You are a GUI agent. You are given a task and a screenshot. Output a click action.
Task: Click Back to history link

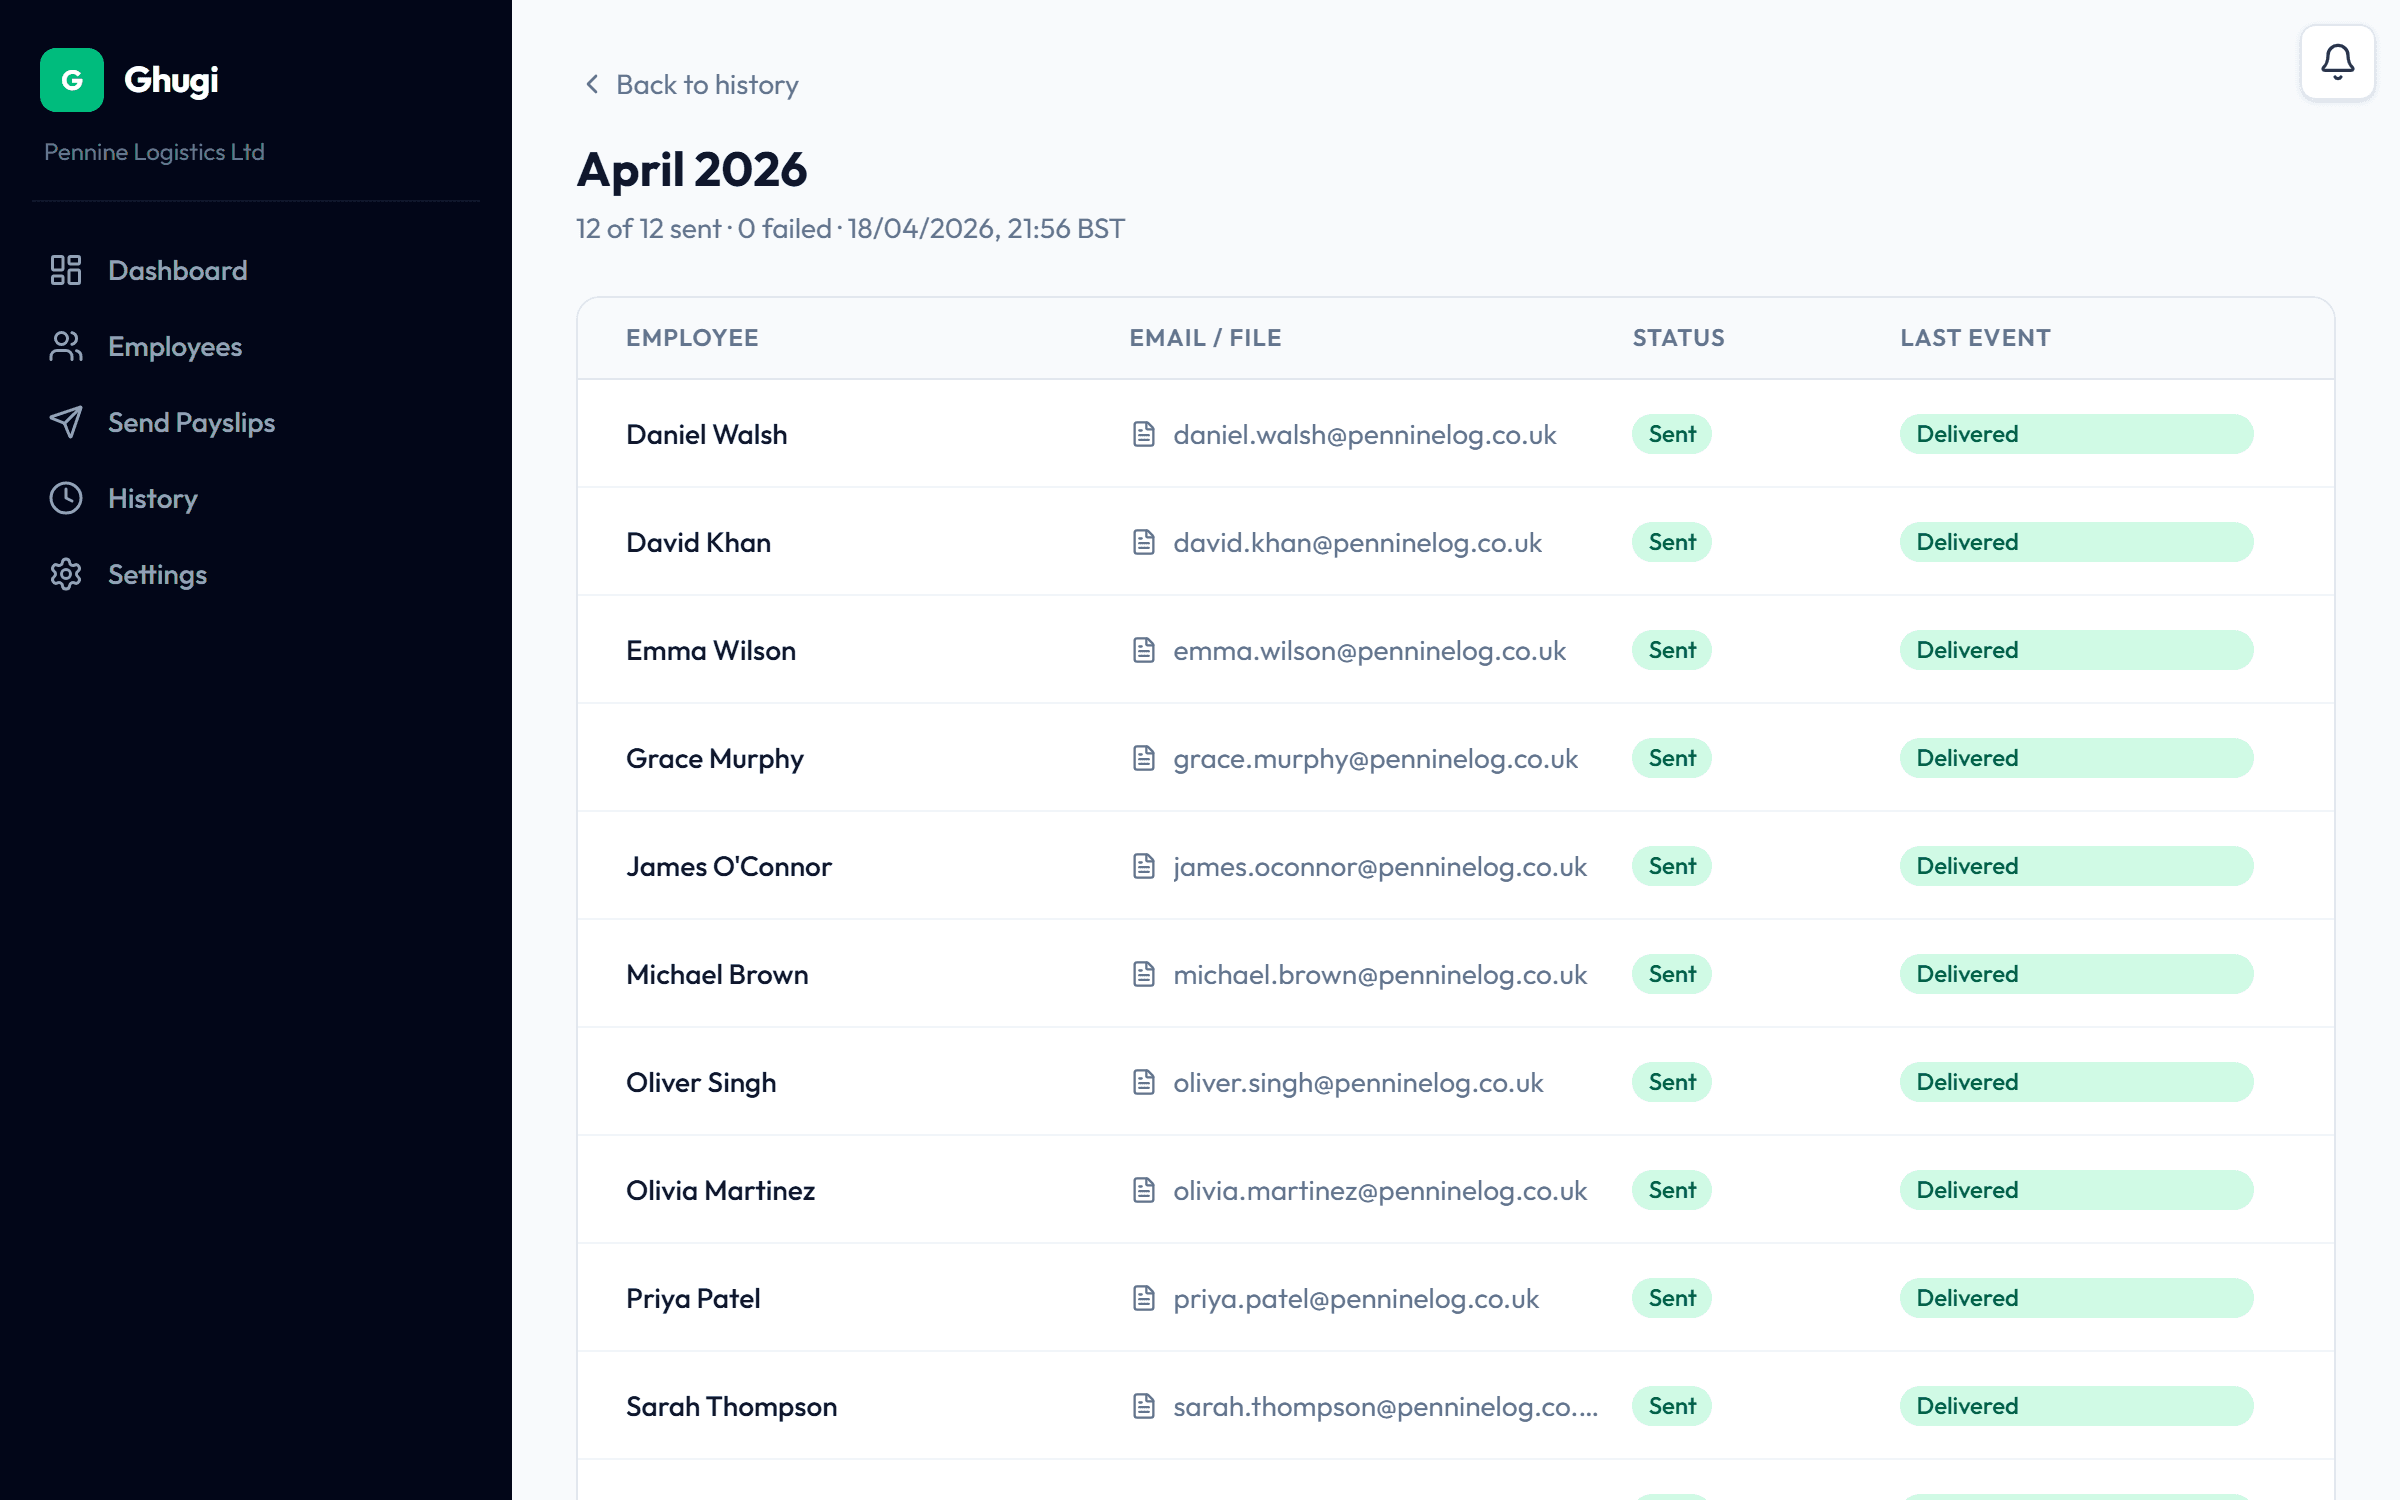(x=706, y=84)
